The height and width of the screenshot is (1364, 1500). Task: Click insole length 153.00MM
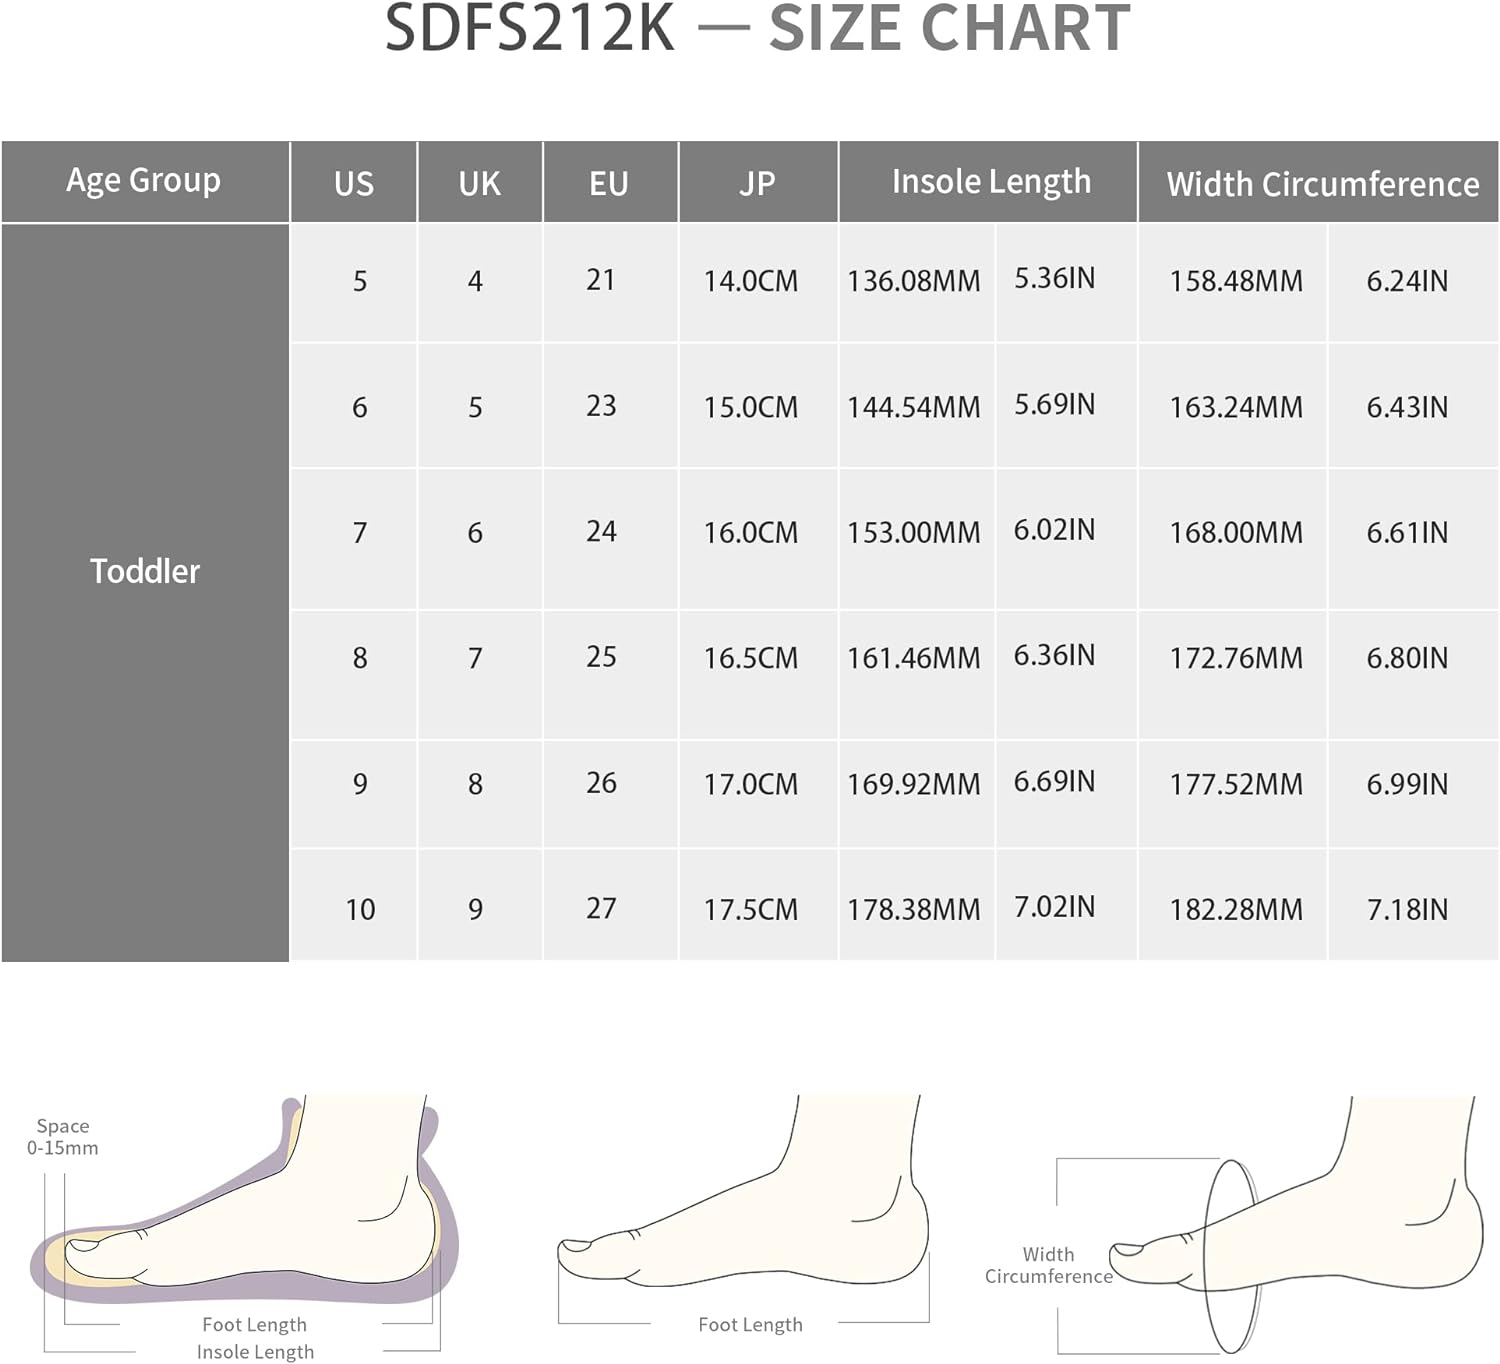click(x=914, y=533)
